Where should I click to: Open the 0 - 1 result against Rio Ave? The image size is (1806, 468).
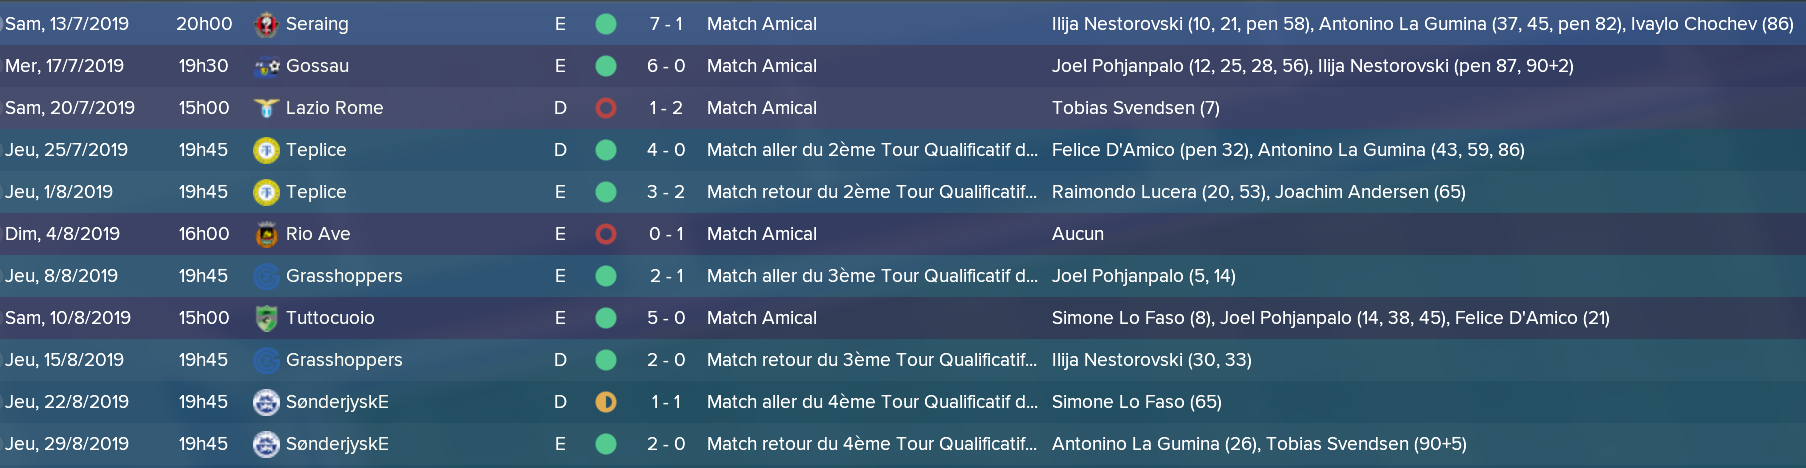(x=666, y=234)
